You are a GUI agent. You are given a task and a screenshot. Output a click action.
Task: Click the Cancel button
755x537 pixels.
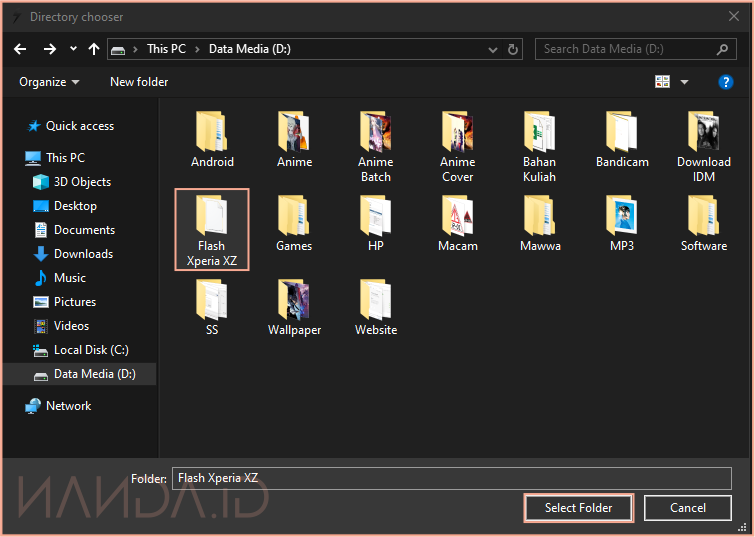(687, 508)
